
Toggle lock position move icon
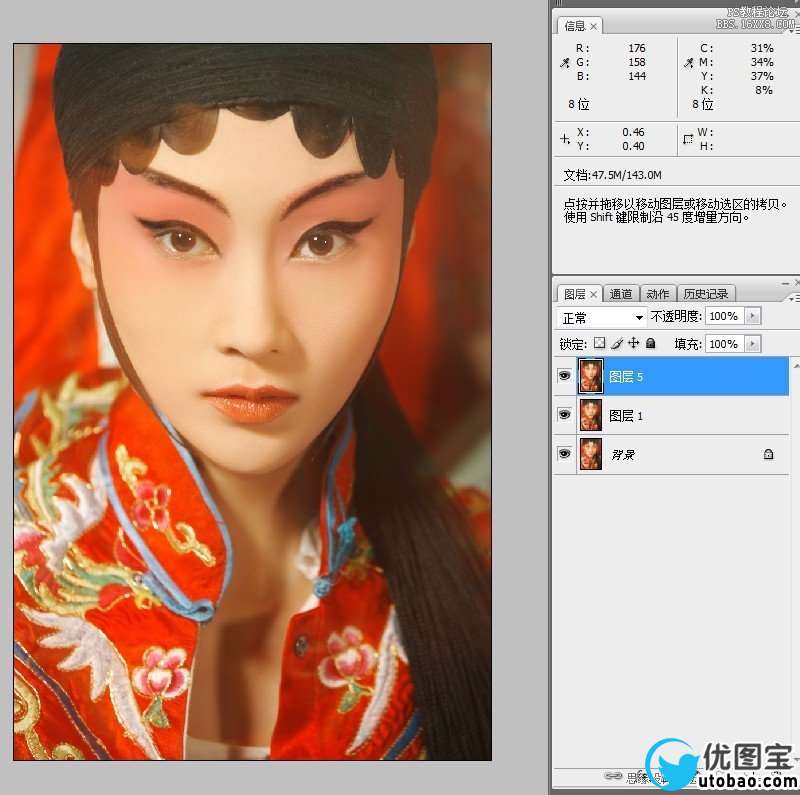[x=634, y=343]
